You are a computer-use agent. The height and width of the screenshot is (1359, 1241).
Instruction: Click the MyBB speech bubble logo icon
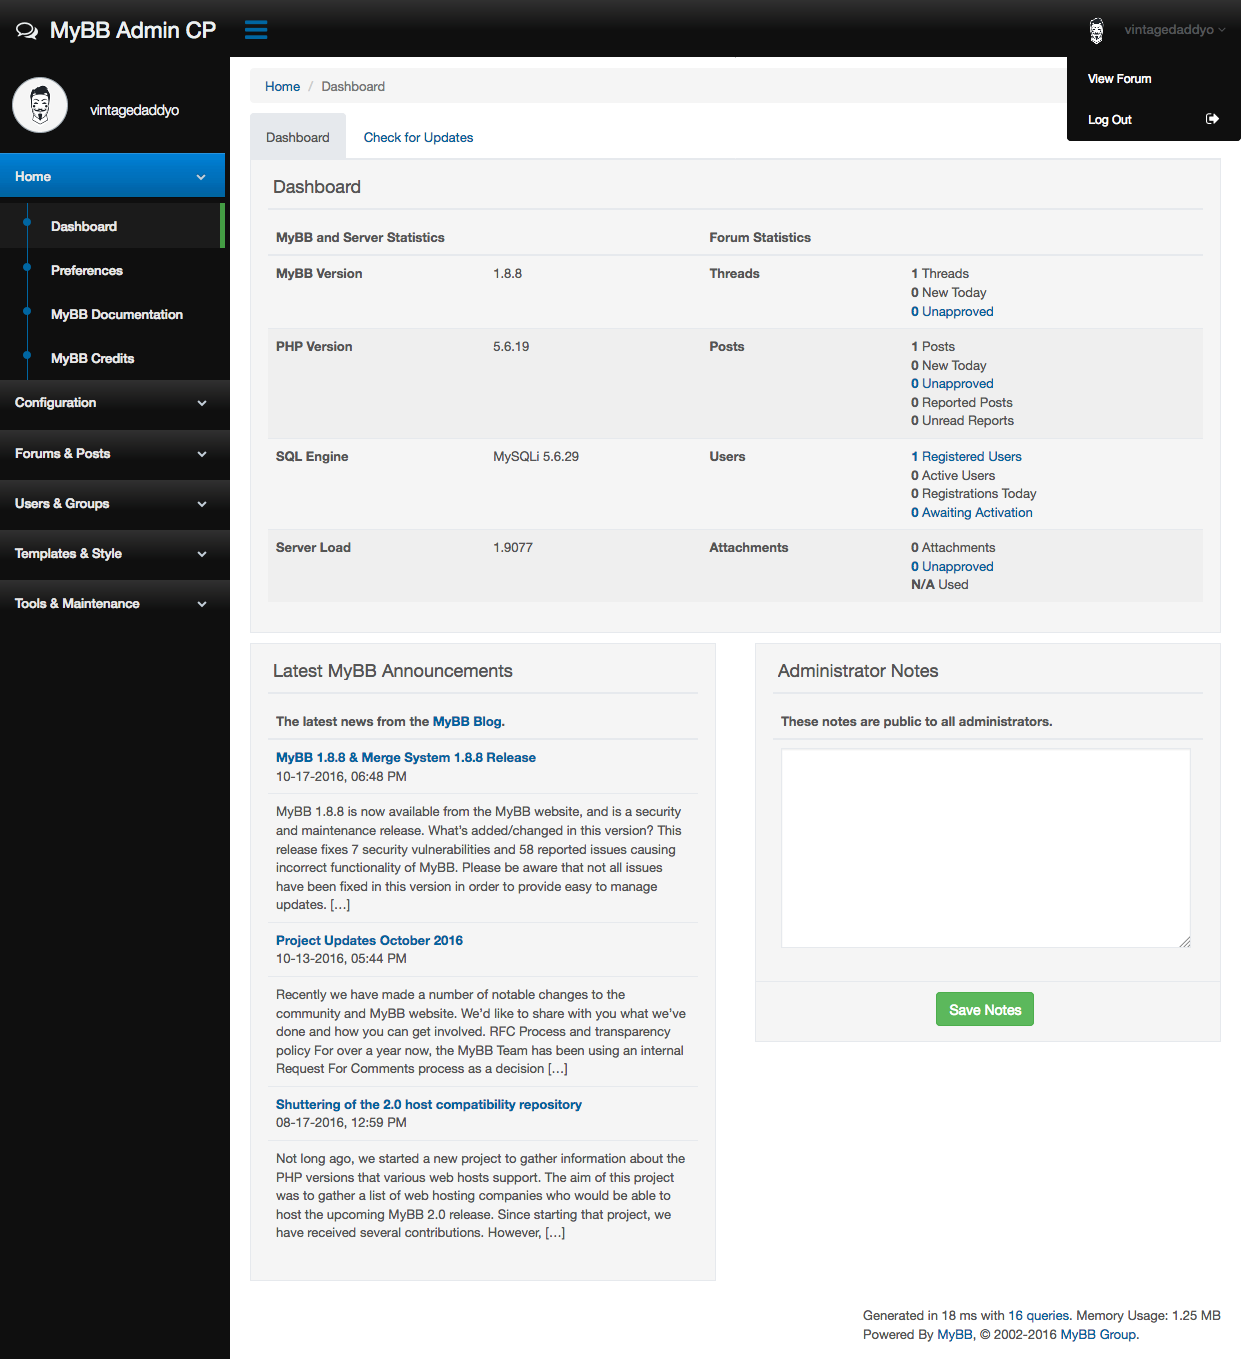[x=27, y=31]
